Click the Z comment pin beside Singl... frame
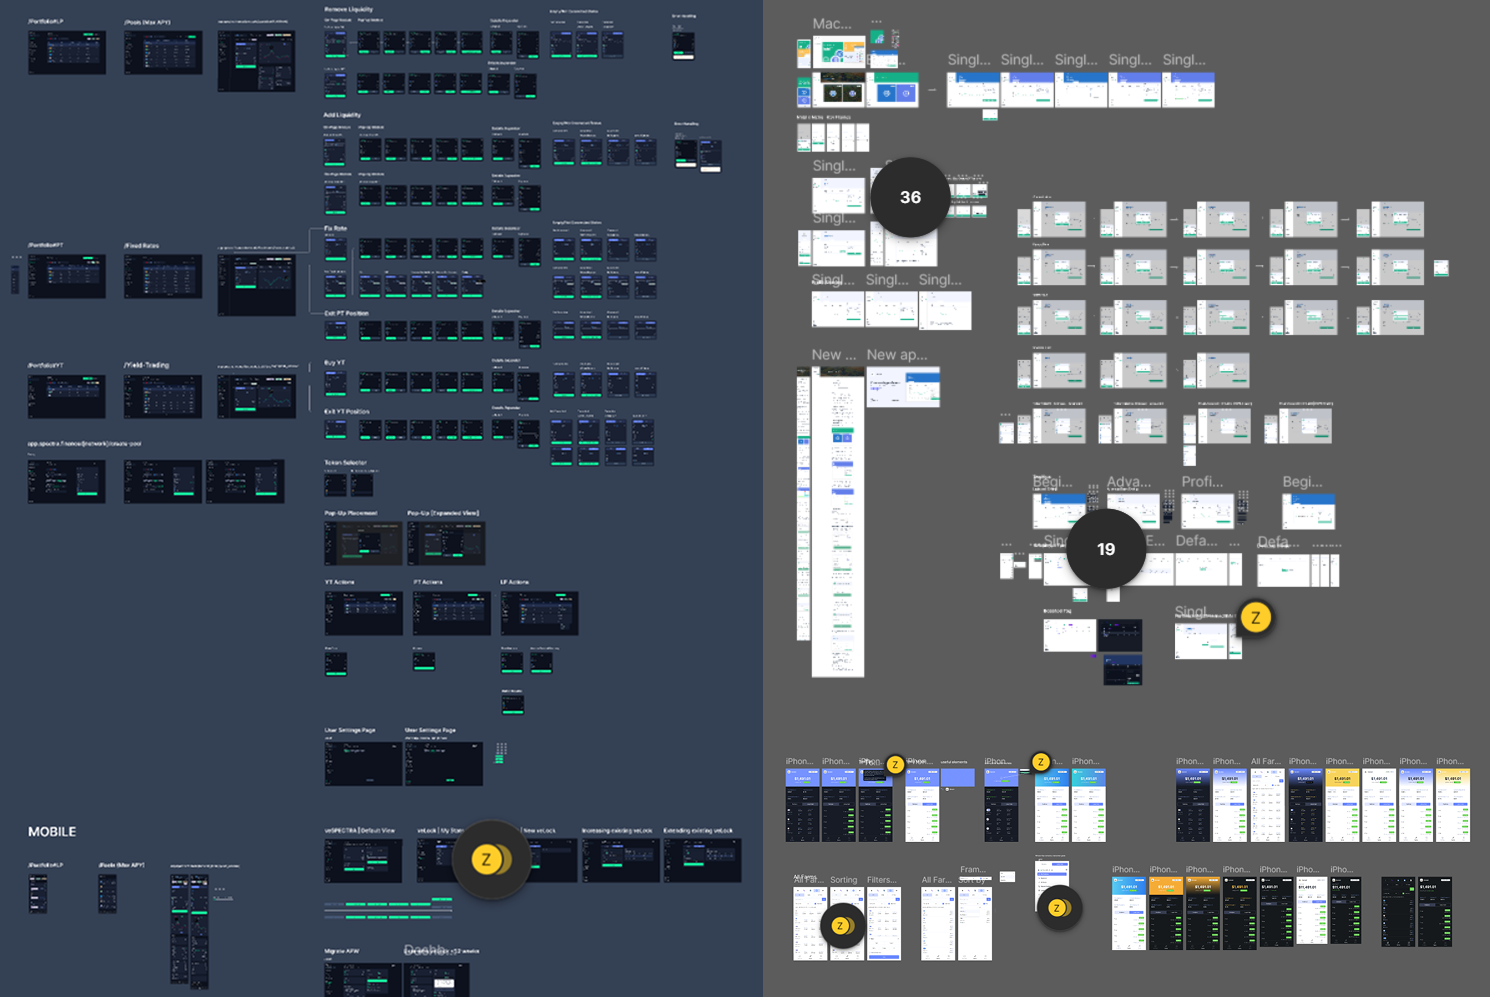The height and width of the screenshot is (998, 1490). 1255,618
